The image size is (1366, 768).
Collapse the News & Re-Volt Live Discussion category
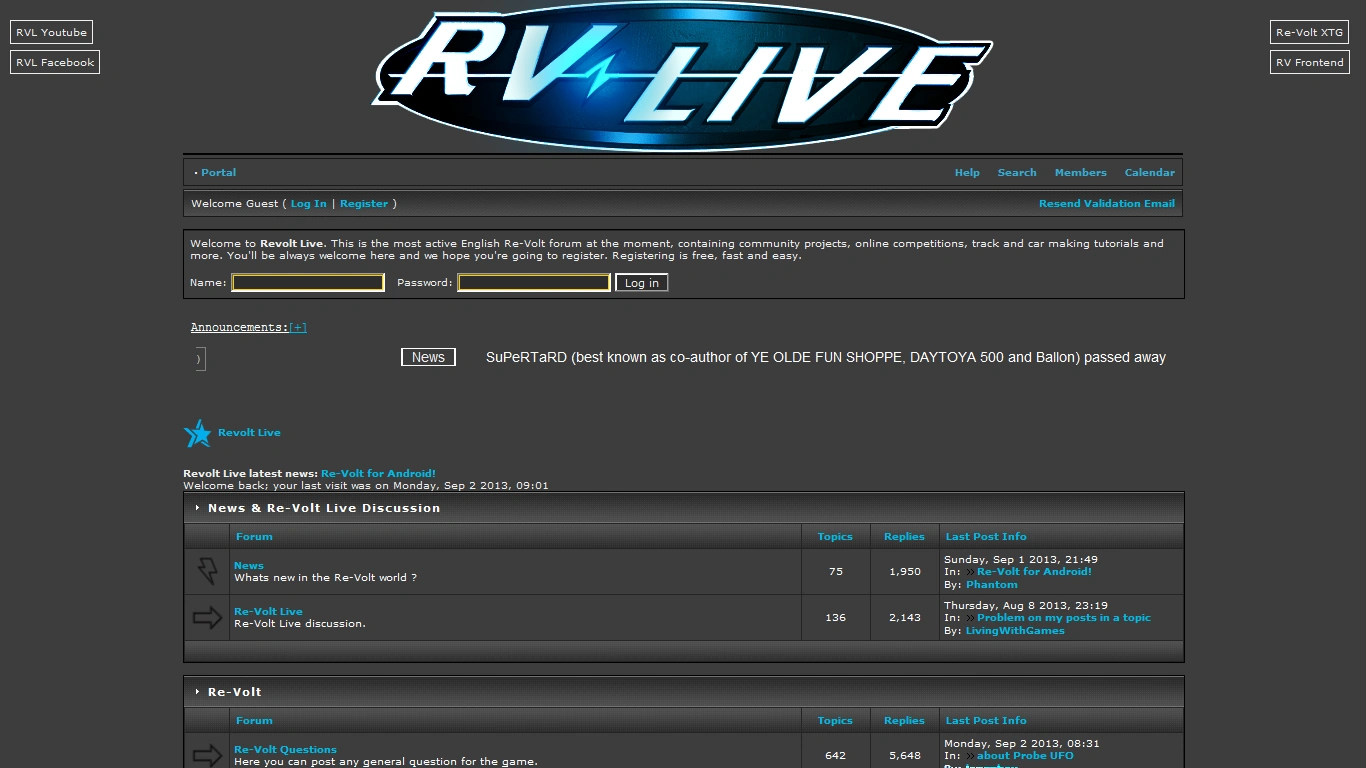(196, 507)
